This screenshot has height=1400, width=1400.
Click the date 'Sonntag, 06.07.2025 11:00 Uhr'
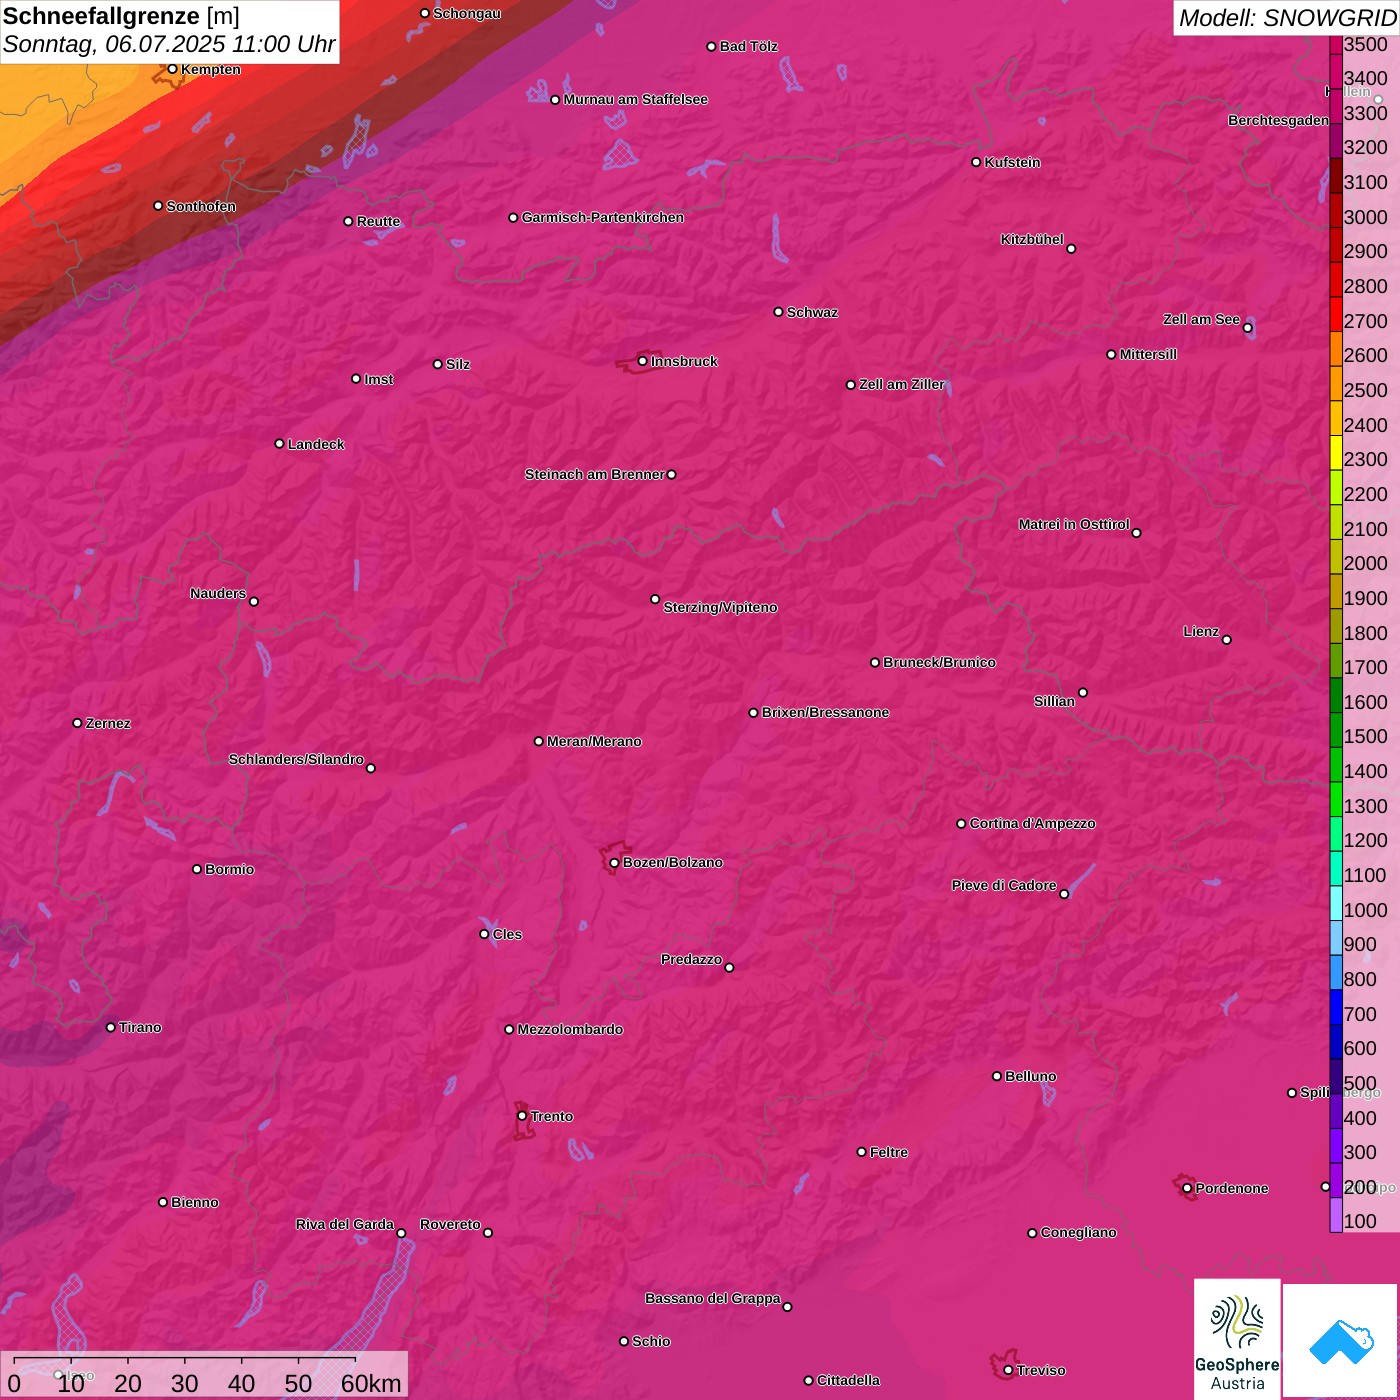pyautogui.click(x=169, y=44)
